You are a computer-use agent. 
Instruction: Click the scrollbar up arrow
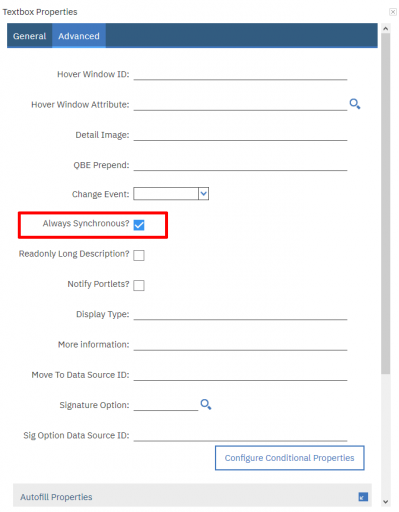[386, 29]
